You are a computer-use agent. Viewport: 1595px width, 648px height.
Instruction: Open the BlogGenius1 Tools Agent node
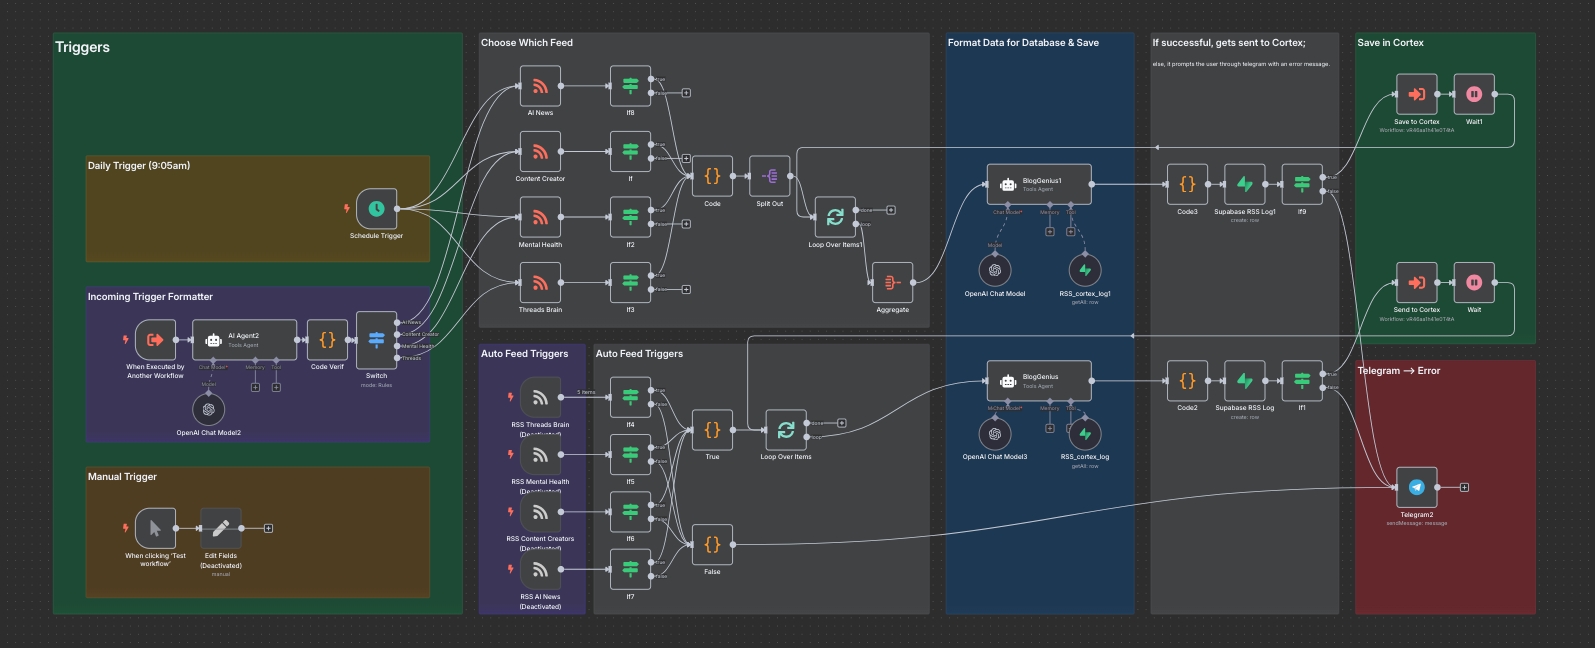(1039, 184)
